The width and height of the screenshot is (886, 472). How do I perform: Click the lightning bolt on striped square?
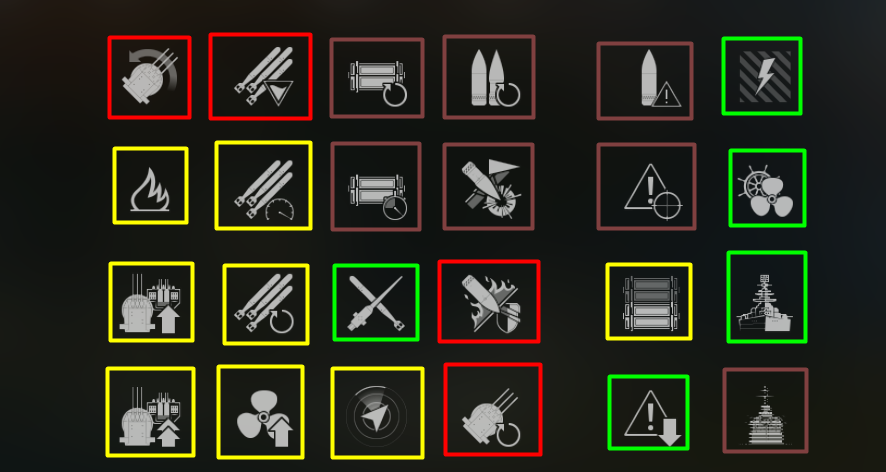[x=762, y=76]
